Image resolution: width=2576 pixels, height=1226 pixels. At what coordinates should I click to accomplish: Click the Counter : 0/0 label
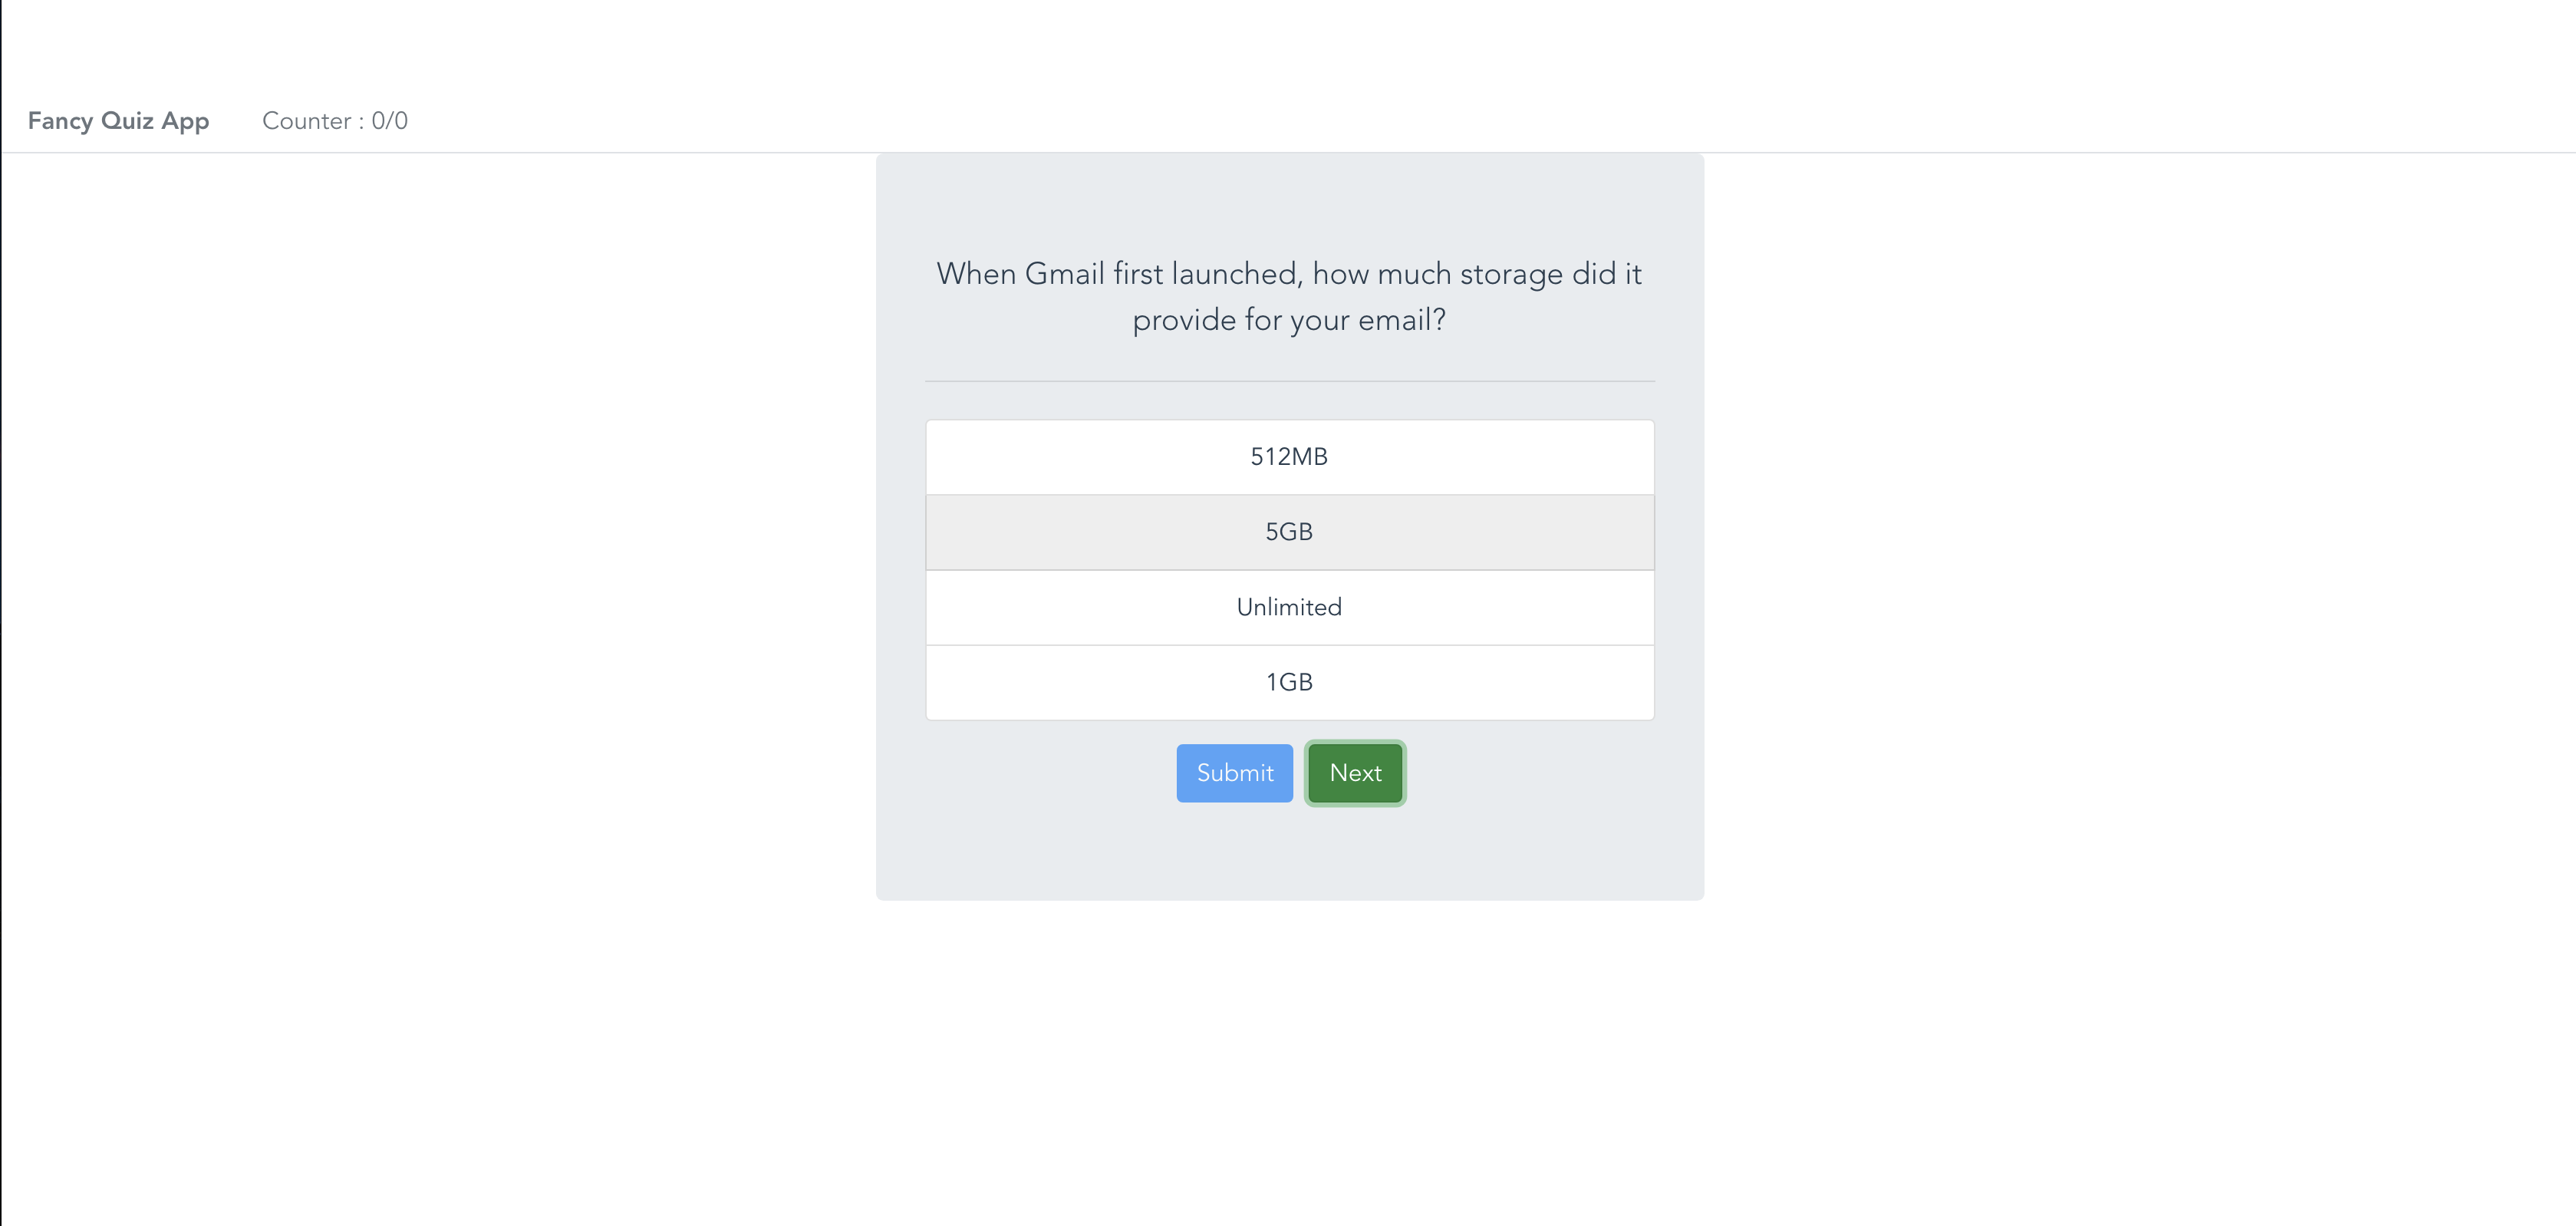pyautogui.click(x=335, y=121)
